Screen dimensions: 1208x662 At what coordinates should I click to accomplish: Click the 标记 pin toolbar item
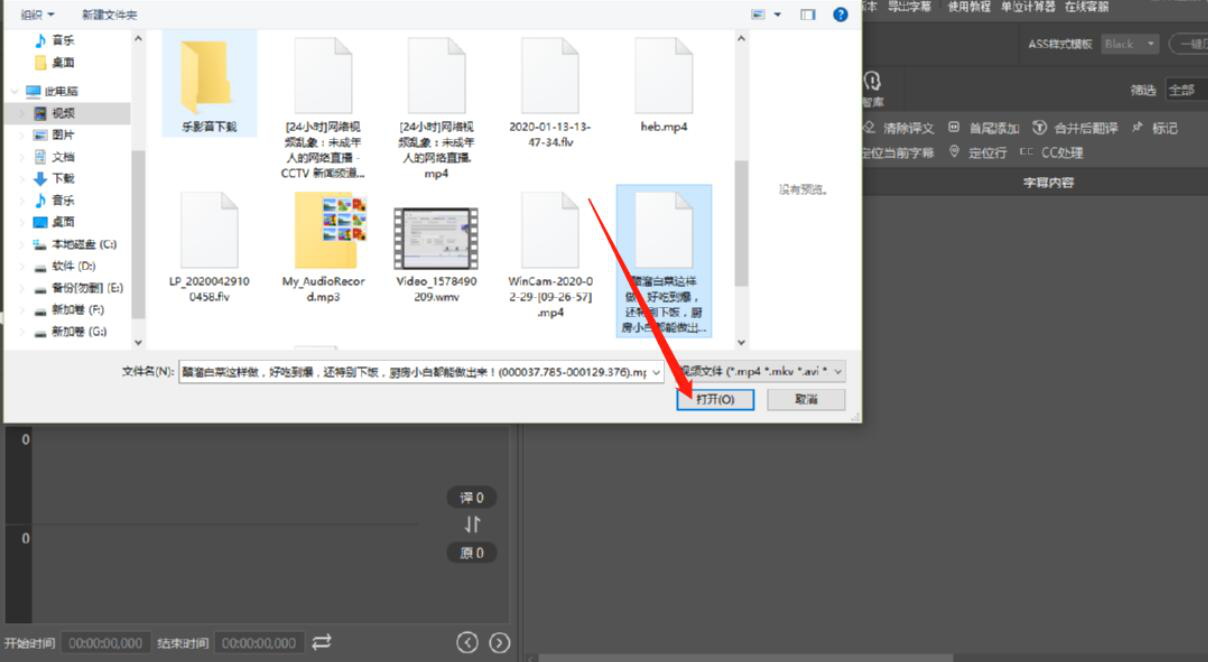coord(1155,128)
